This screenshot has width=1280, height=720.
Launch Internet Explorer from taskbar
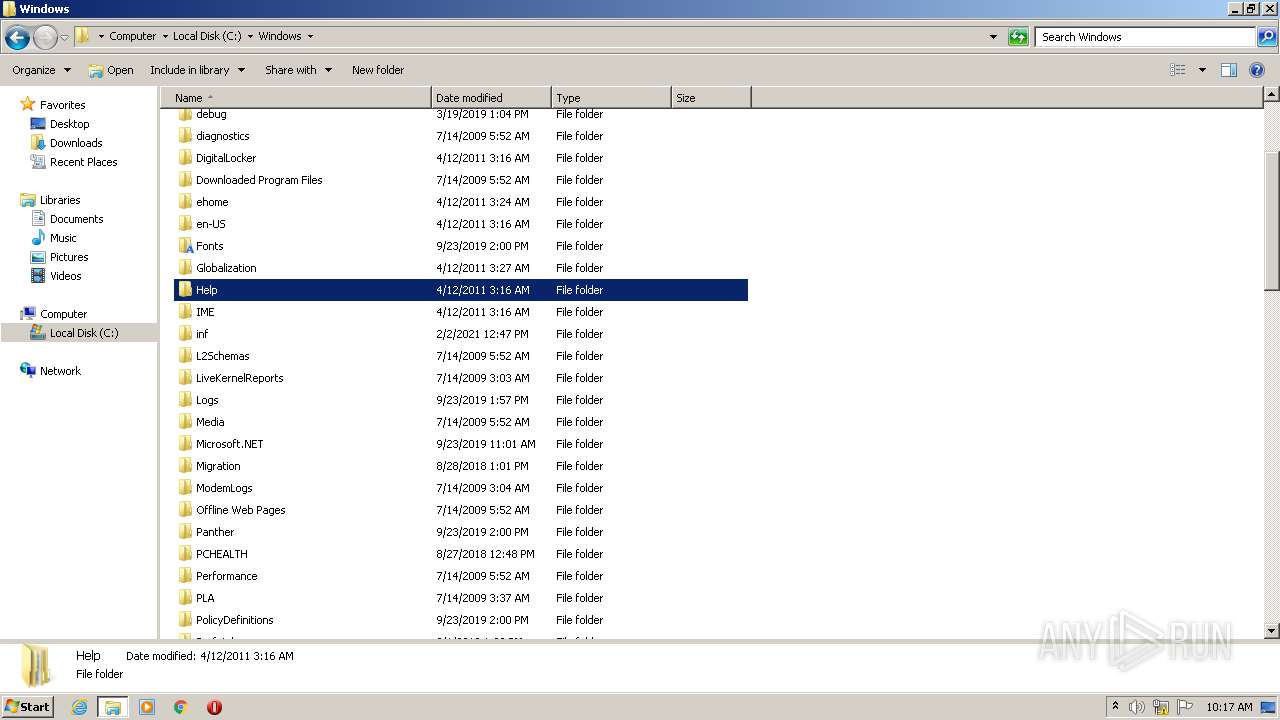(80, 707)
